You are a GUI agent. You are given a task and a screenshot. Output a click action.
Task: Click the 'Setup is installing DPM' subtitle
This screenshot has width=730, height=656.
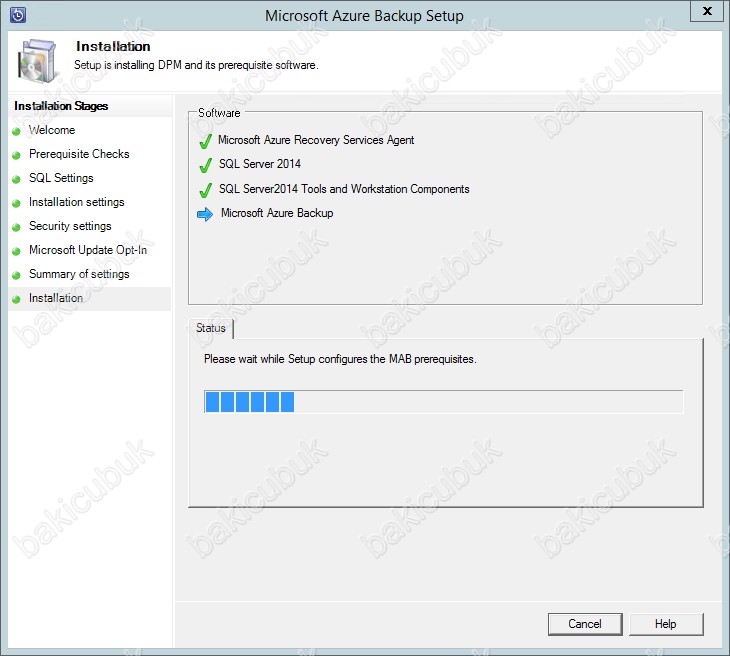point(196,65)
